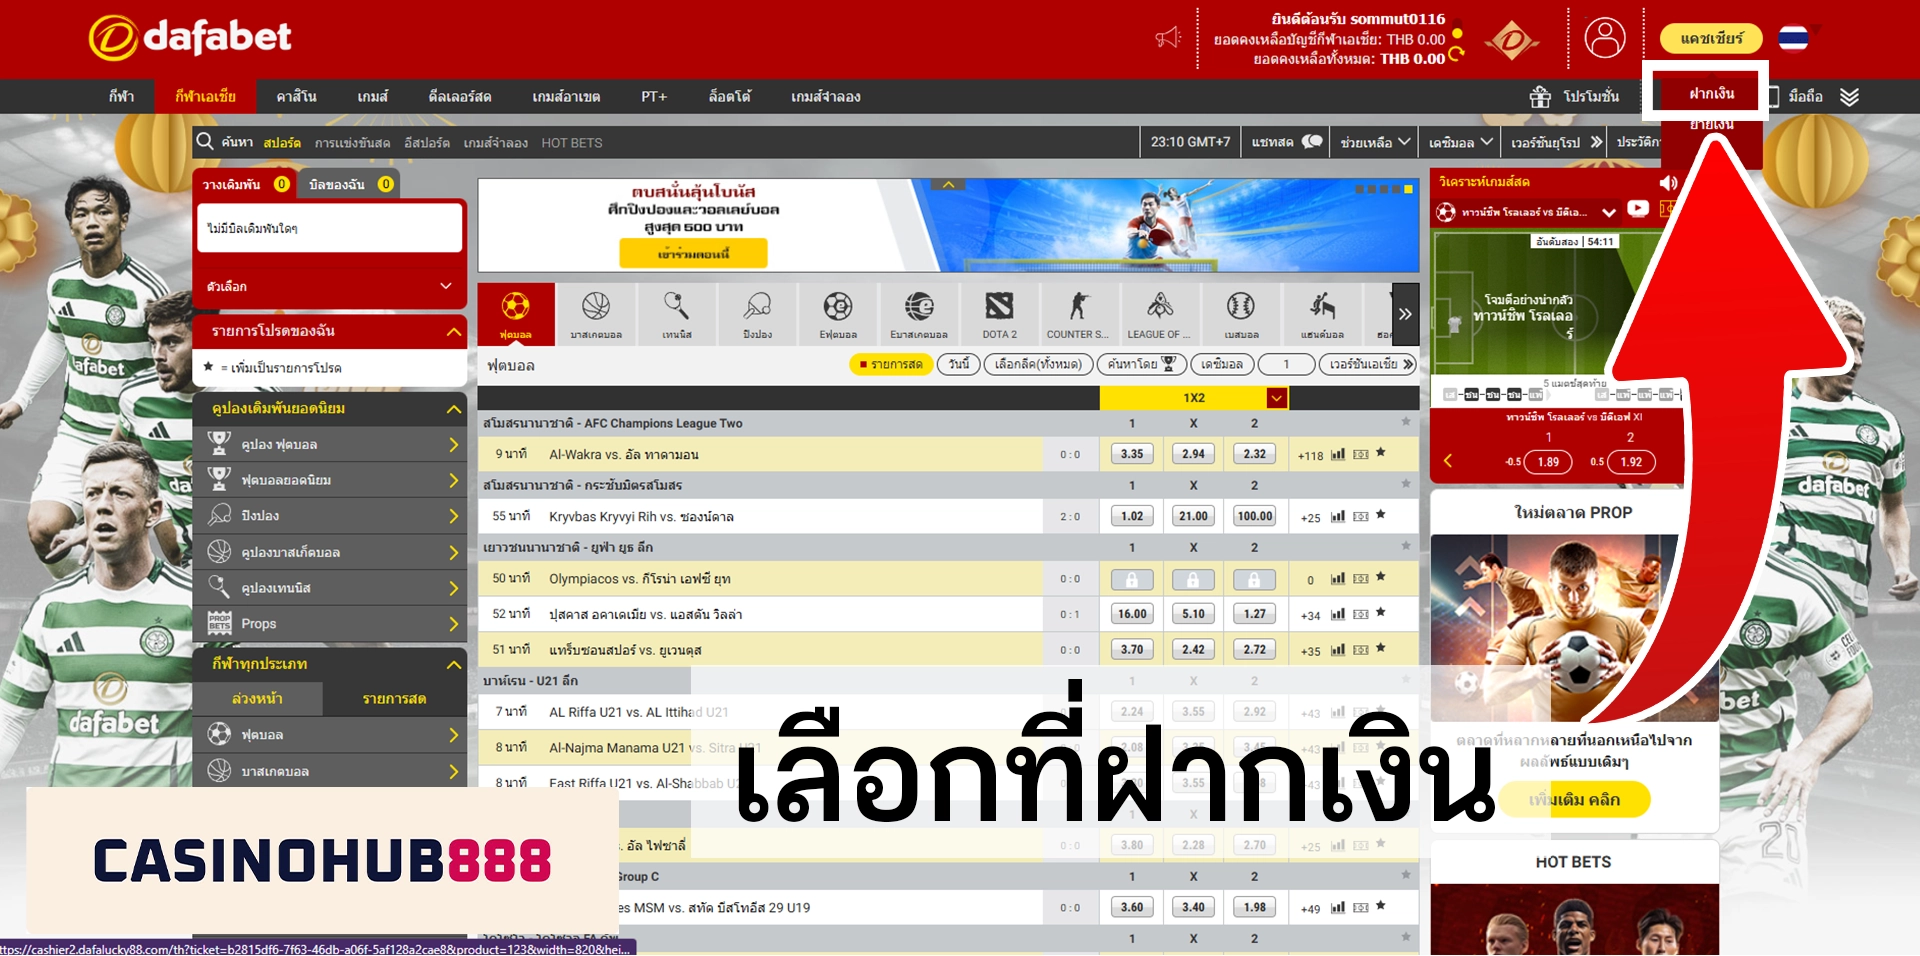Screen dimensions: 1920x956
Task: Favorite the AFC Champions League Two star
Action: click(x=1405, y=422)
